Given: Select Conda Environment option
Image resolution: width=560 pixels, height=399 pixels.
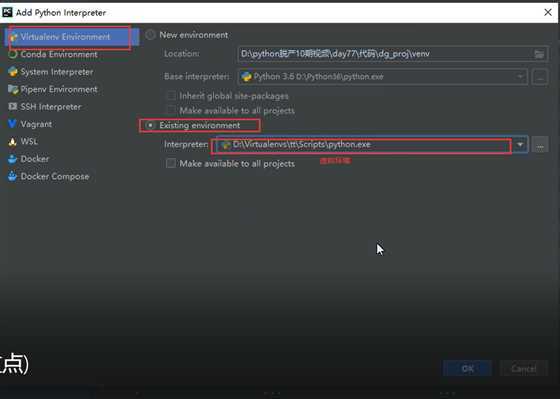Looking at the screenshot, I should [59, 54].
